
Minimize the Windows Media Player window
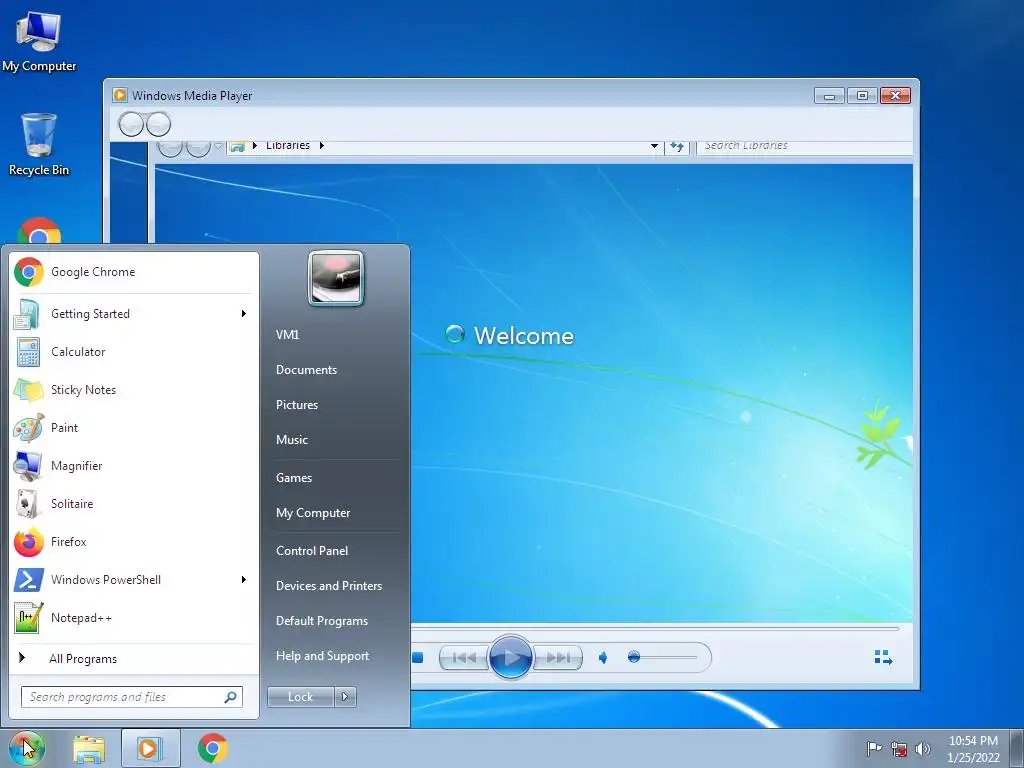coord(829,96)
